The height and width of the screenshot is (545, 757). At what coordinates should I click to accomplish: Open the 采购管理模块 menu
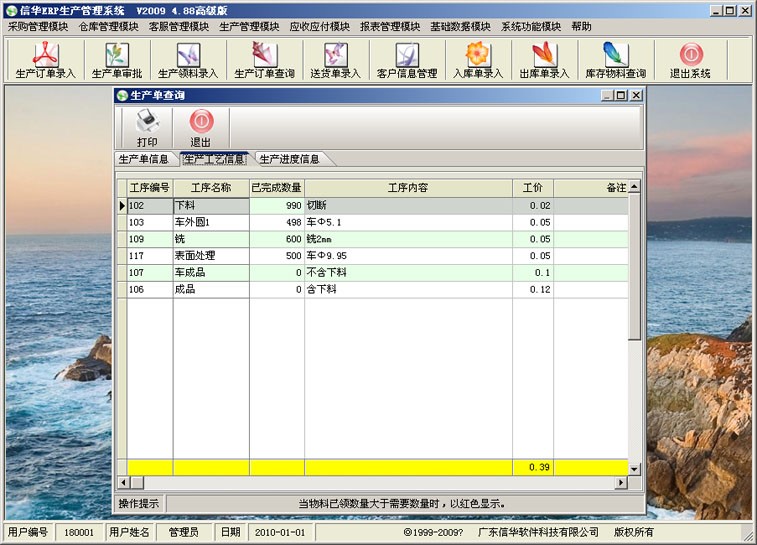[38, 27]
